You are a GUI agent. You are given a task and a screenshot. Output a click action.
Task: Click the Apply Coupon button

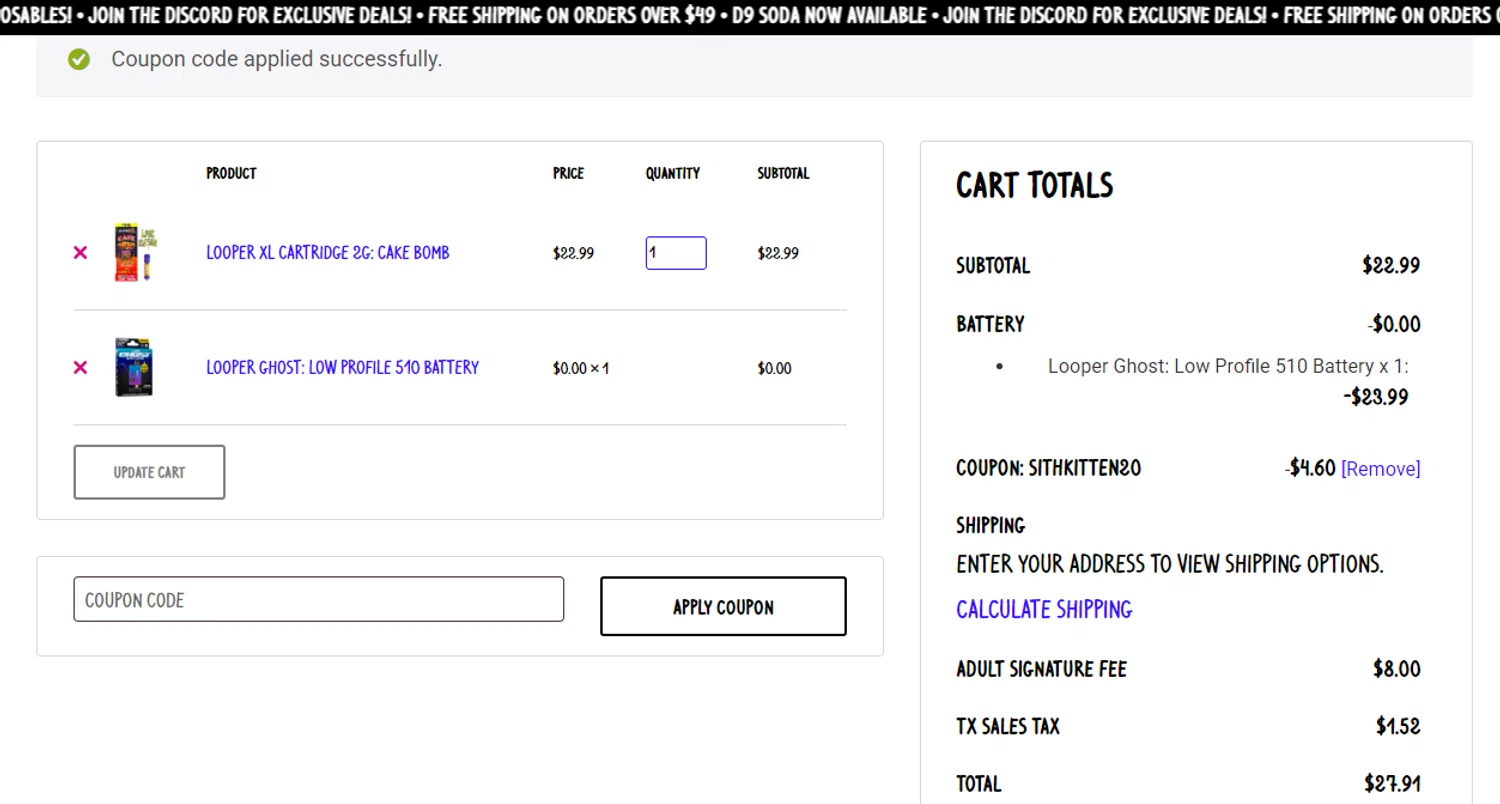point(723,606)
